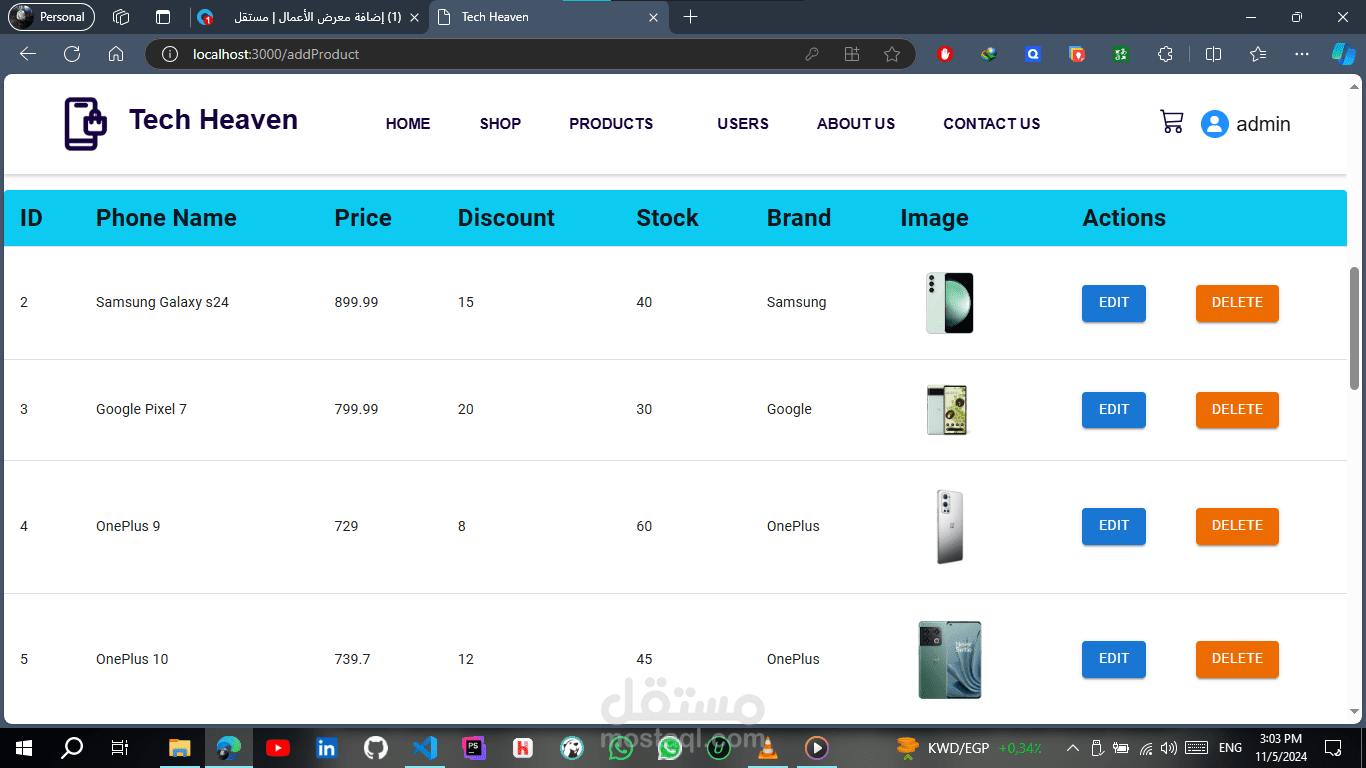Open the Favorites list icon
The height and width of the screenshot is (768, 1366).
[1258, 54]
